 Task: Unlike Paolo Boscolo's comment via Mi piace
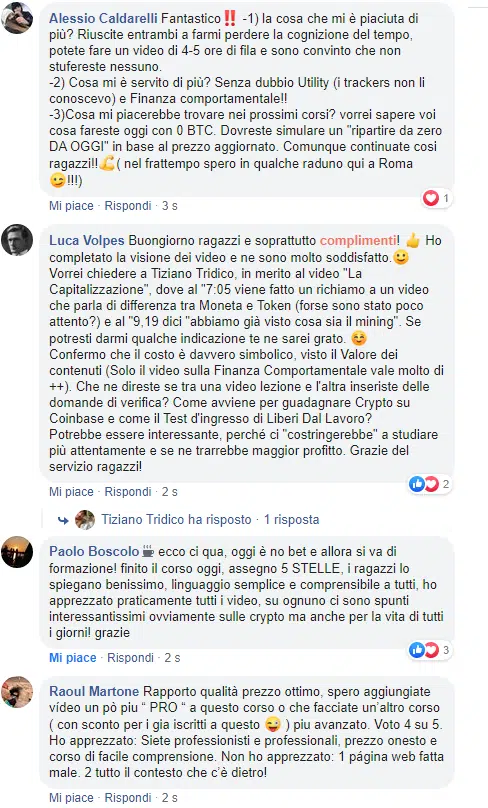tap(73, 658)
